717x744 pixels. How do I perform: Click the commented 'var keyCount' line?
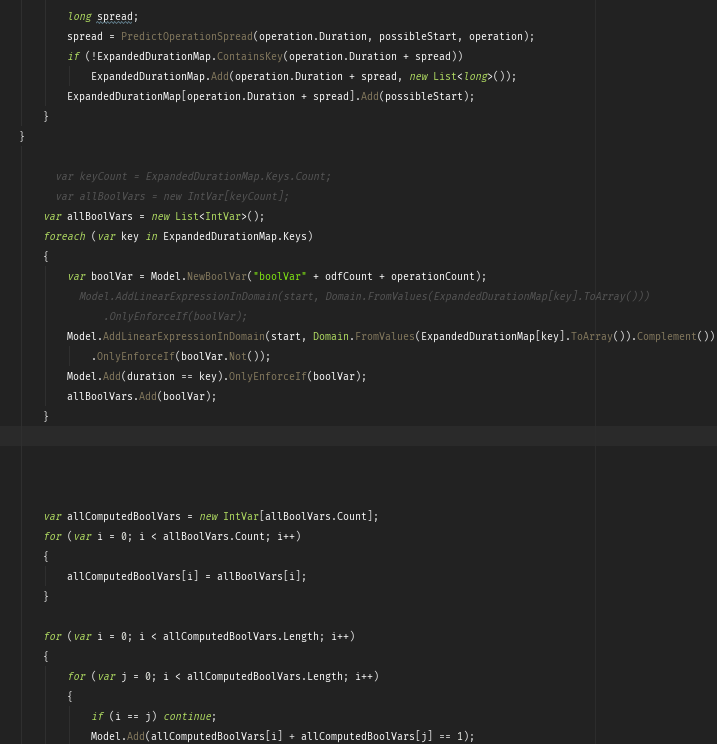point(193,177)
